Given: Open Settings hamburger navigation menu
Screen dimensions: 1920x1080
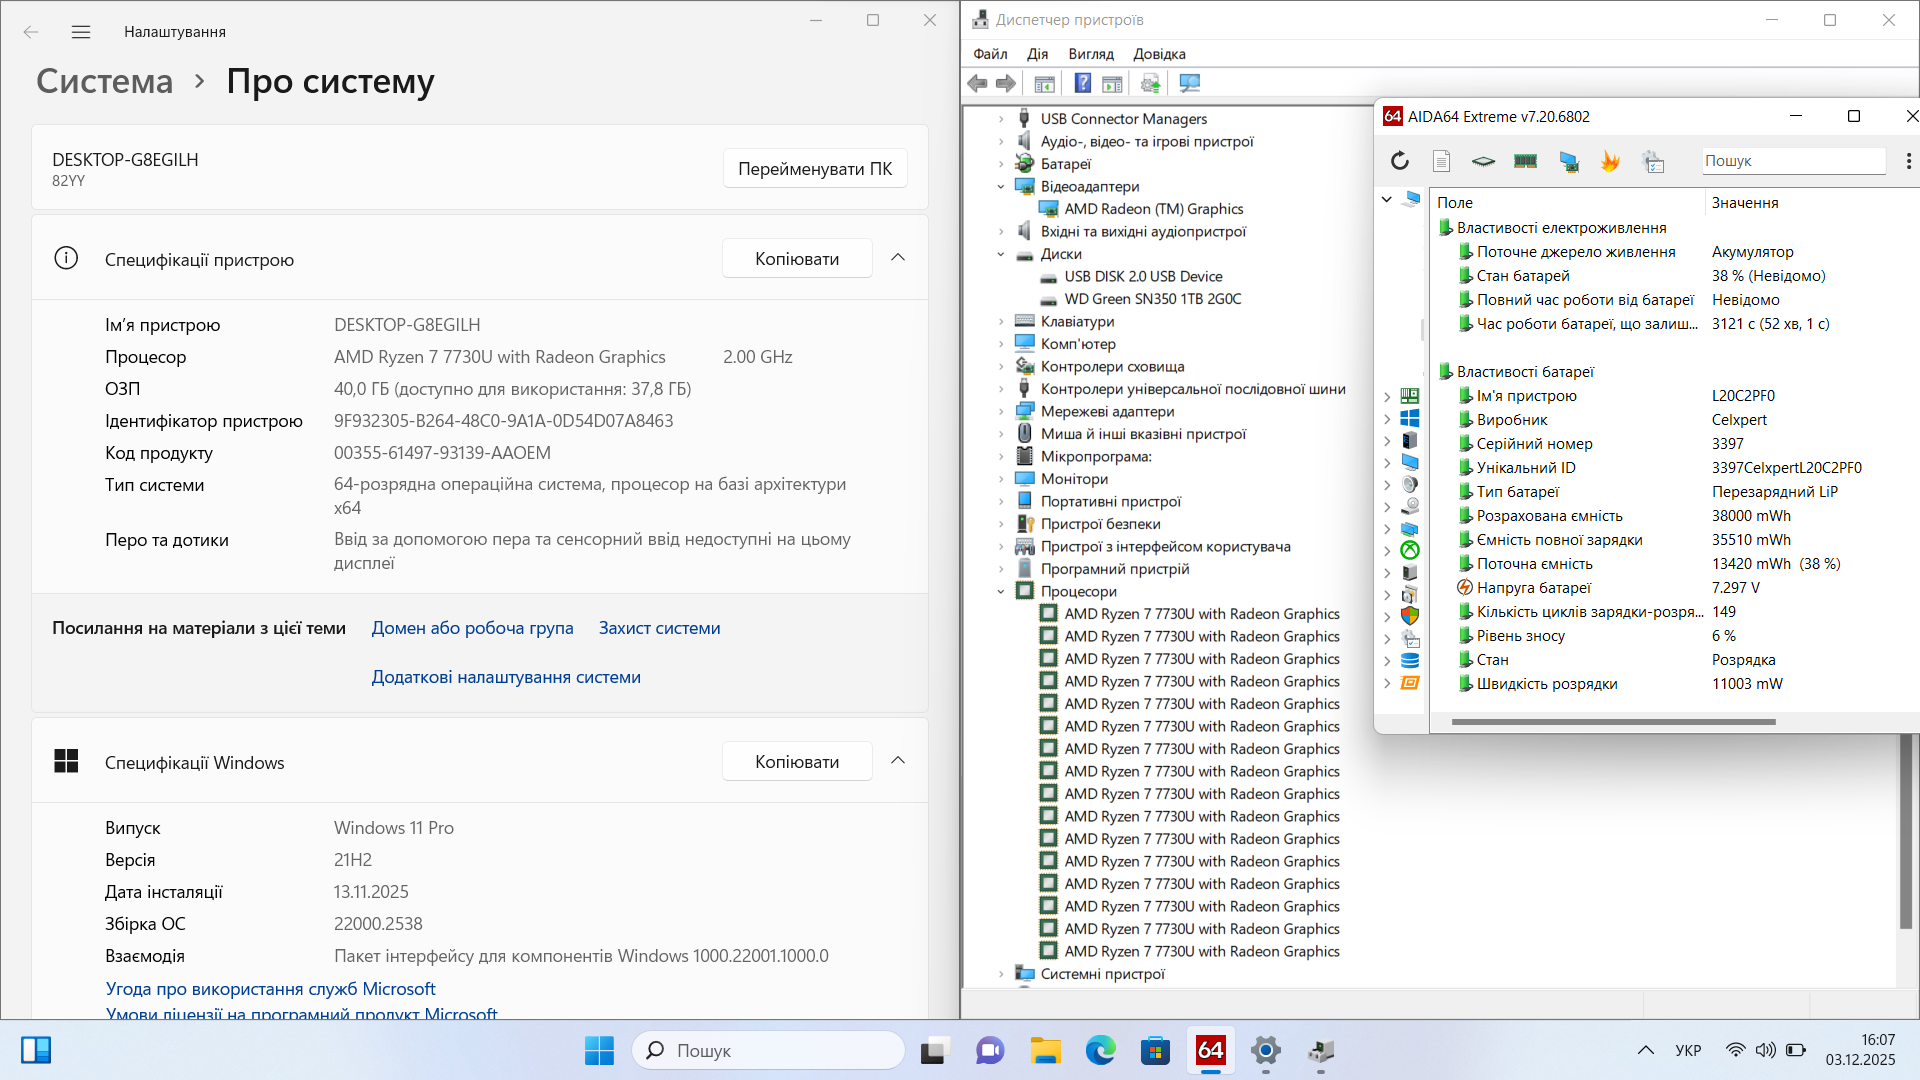Looking at the screenshot, I should [81, 32].
